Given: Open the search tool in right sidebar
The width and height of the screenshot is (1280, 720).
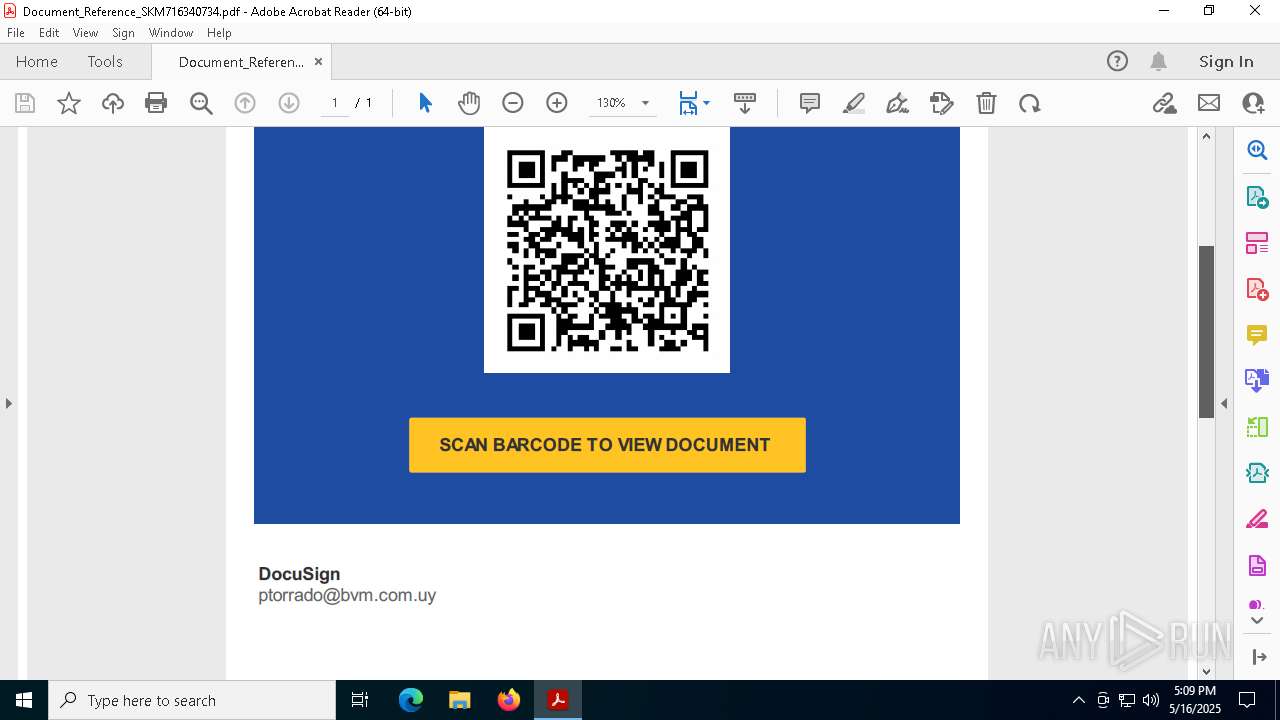Looking at the screenshot, I should 1257,150.
